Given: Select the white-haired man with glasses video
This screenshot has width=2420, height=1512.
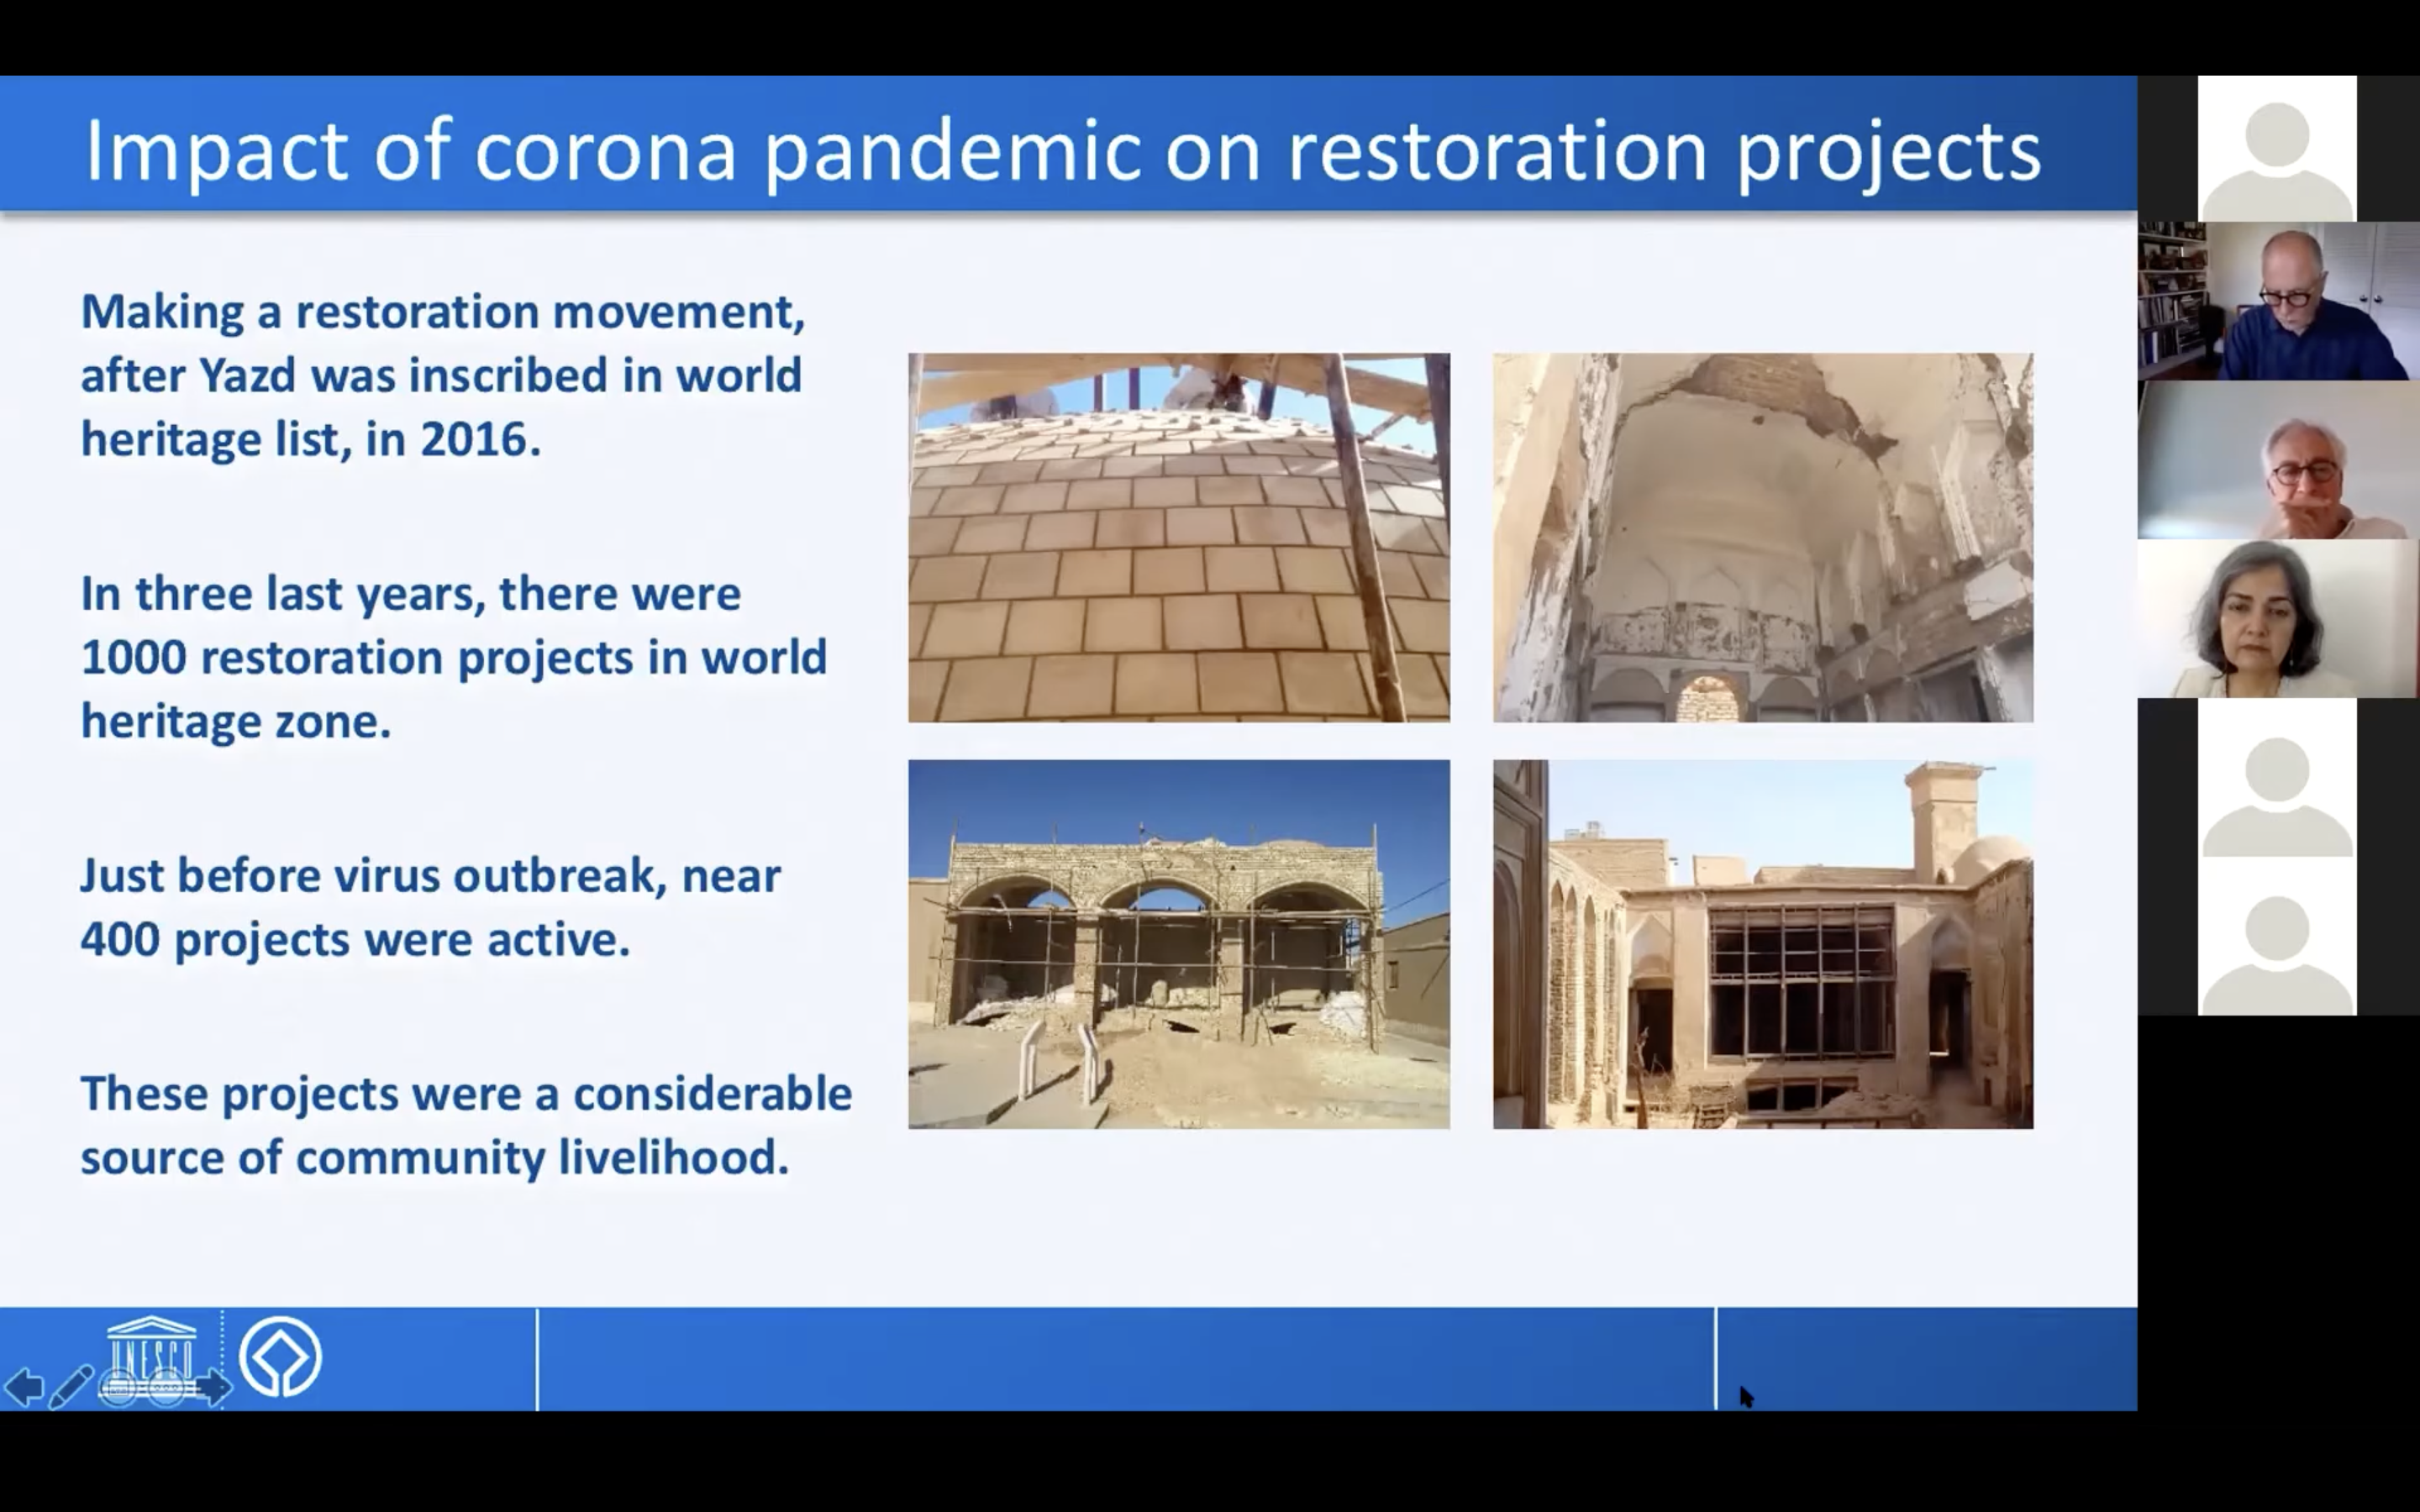Looking at the screenshot, I should click(x=2278, y=460).
